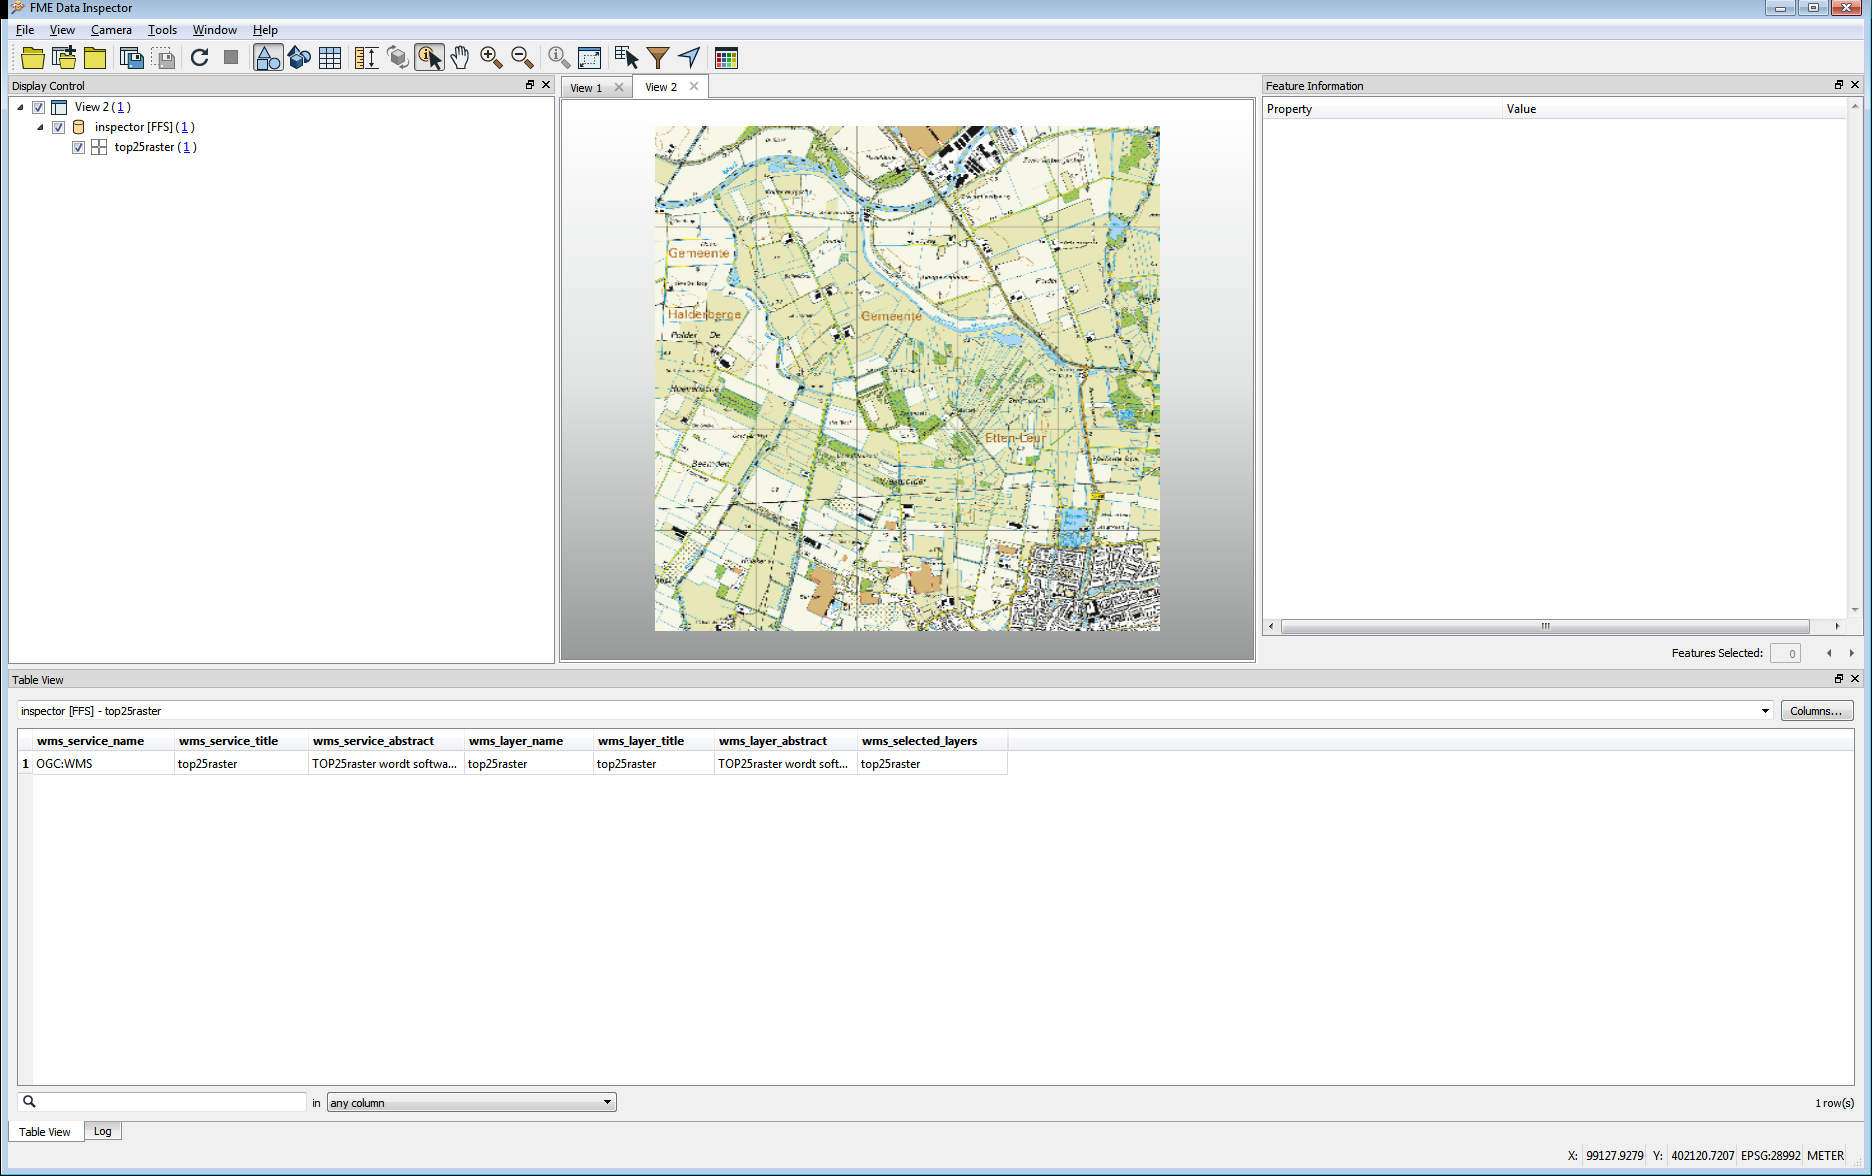1872x1176 pixels.
Task: Open the Window menu
Action: click(x=214, y=30)
